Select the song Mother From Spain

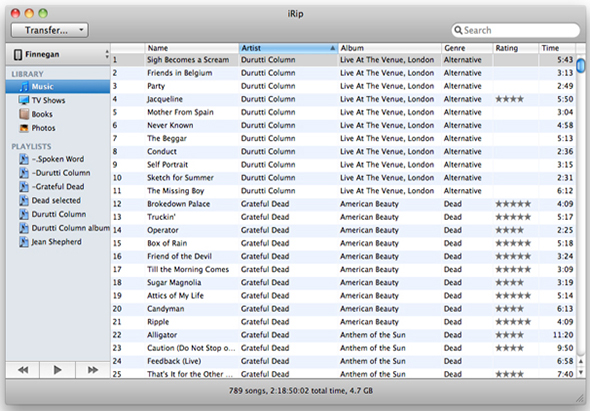[x=180, y=112]
